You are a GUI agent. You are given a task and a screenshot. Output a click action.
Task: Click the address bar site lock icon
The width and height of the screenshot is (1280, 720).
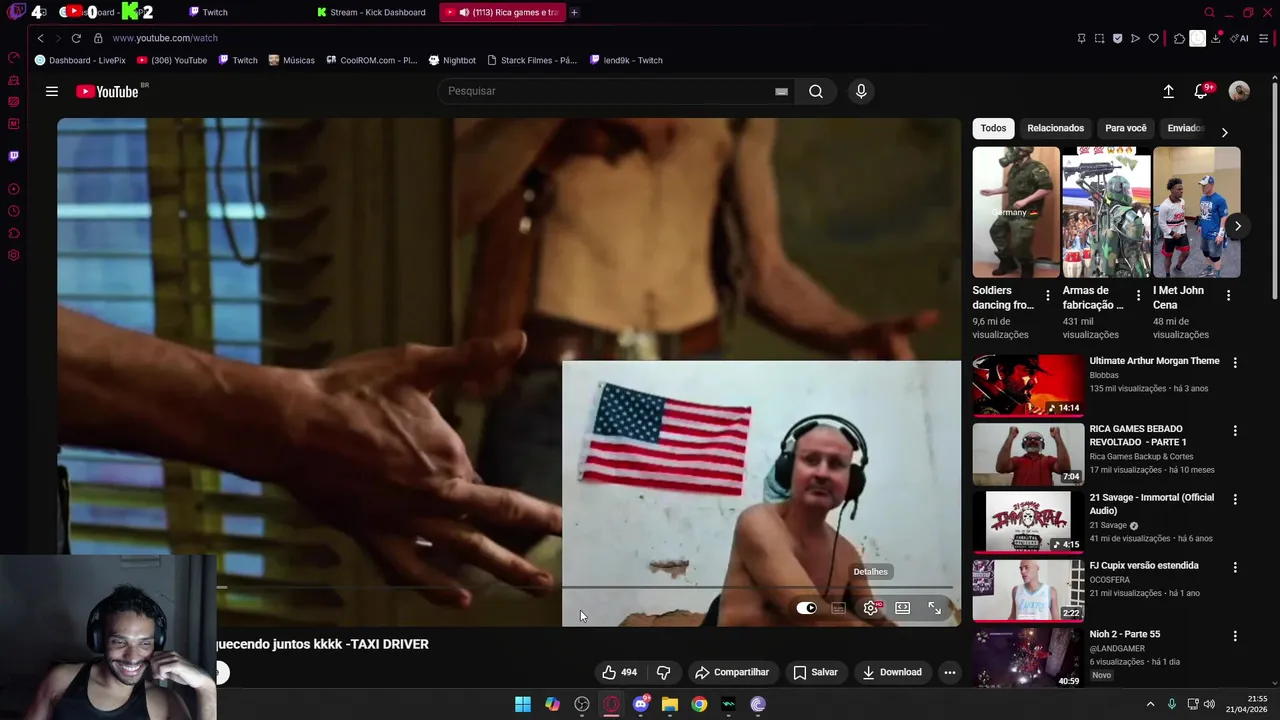(x=98, y=38)
